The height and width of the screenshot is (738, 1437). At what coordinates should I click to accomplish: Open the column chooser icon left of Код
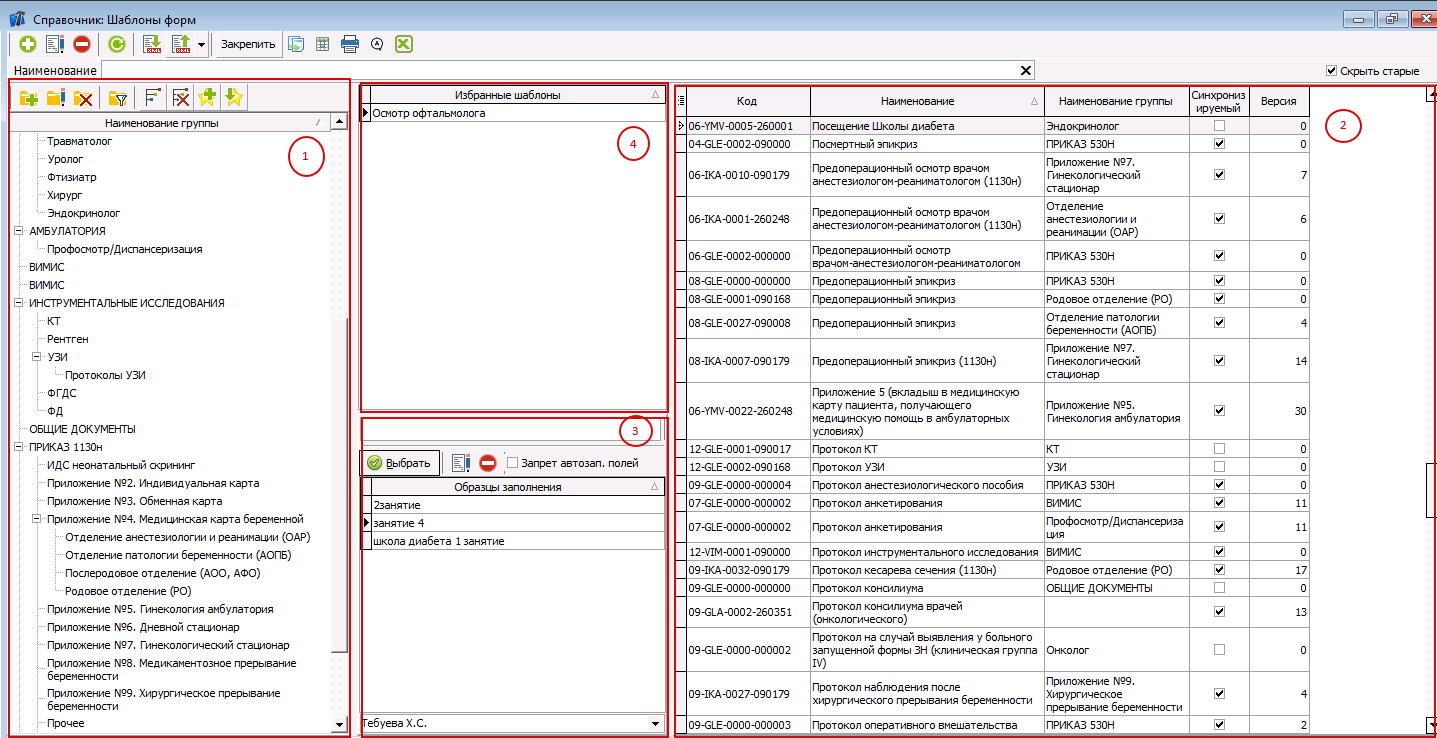pyautogui.click(x=681, y=101)
